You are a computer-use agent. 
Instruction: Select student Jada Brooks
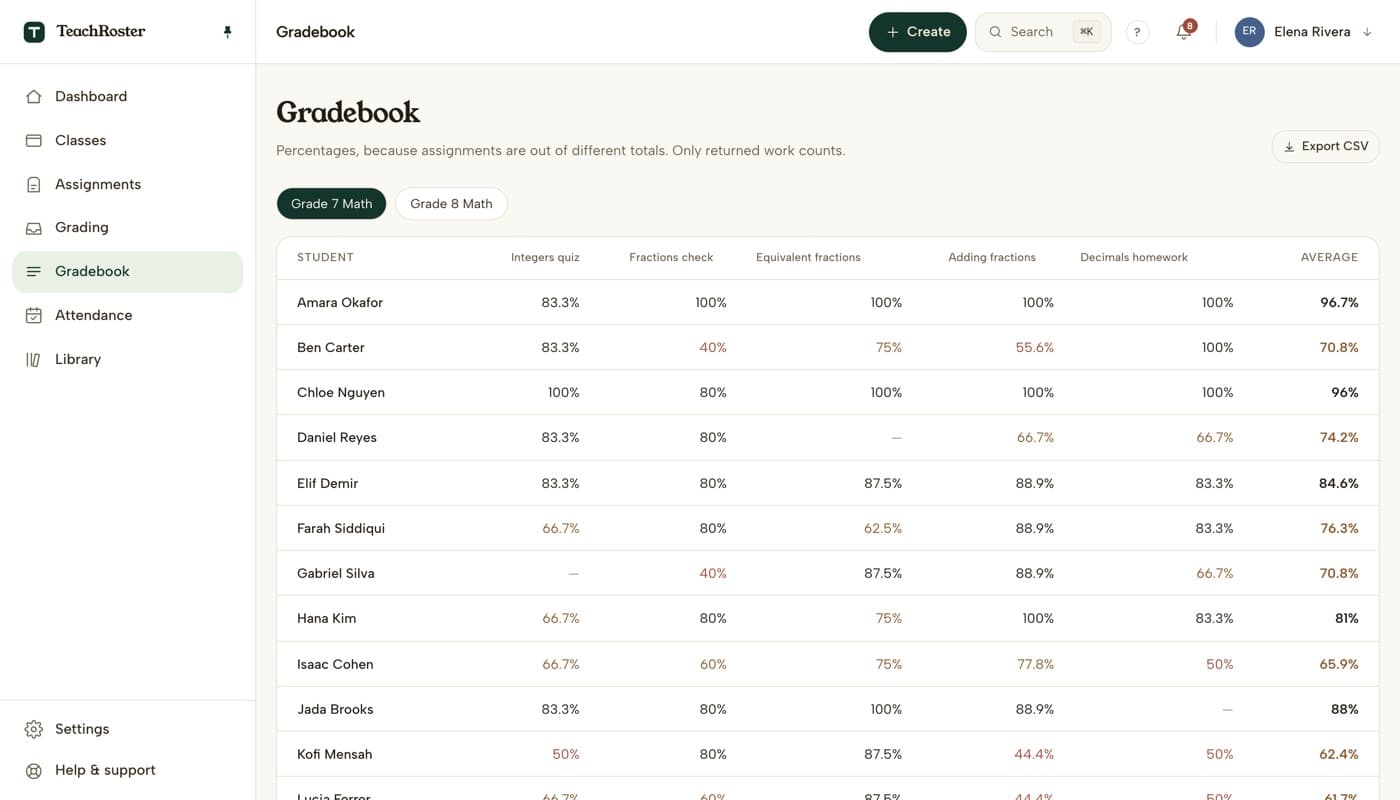(335, 710)
